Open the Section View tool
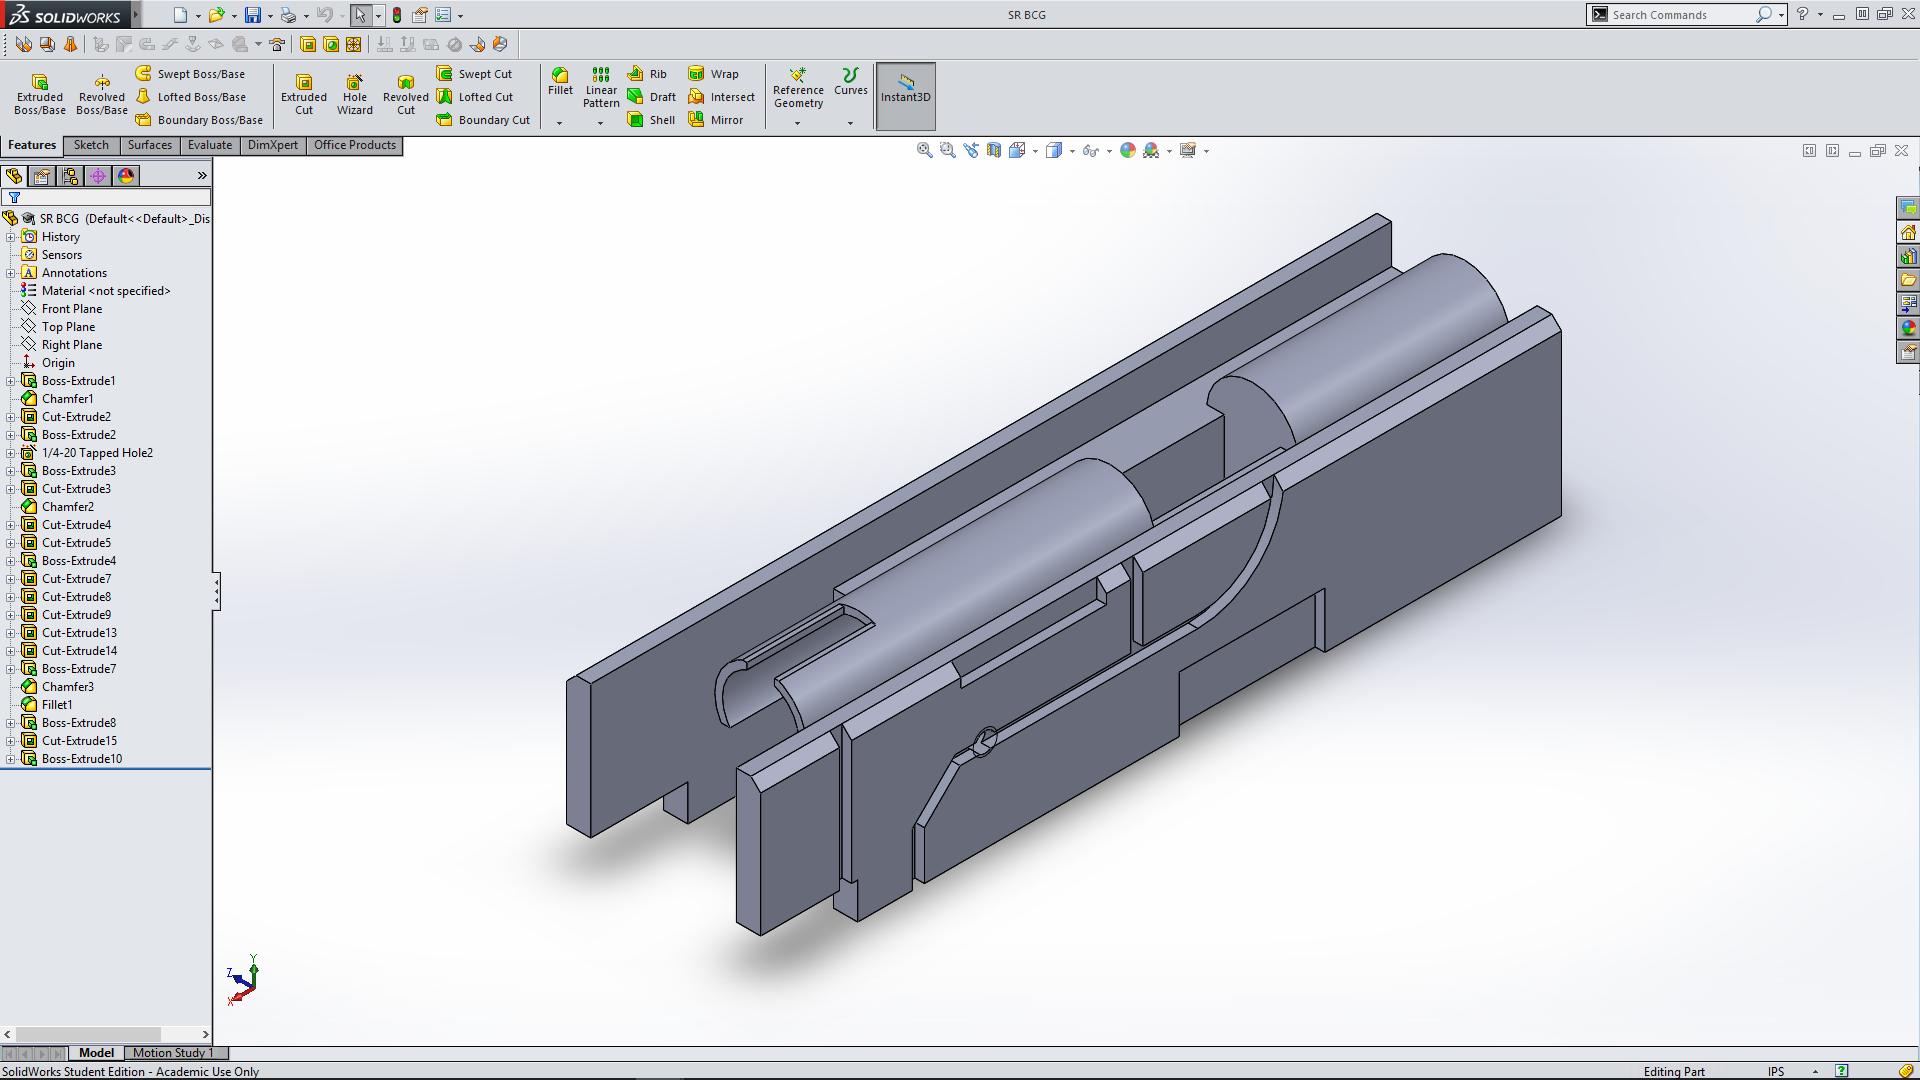Image resolution: width=1920 pixels, height=1080 pixels. pos(994,150)
